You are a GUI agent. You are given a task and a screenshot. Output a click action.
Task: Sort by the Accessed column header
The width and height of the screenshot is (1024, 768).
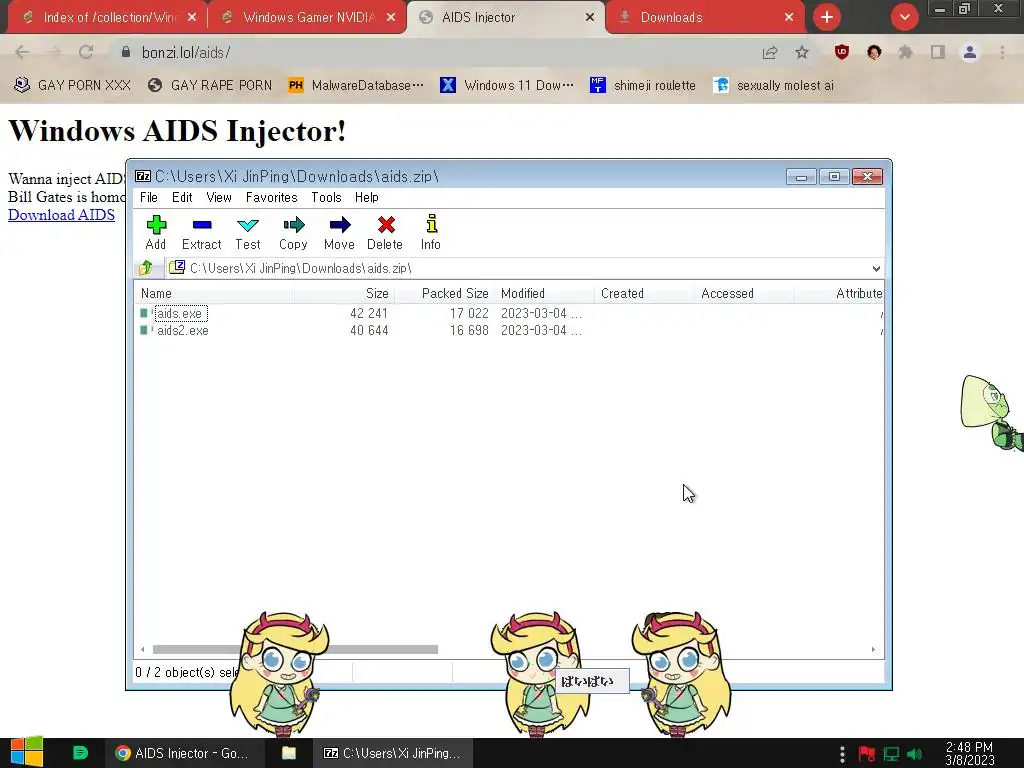[x=744, y=293]
